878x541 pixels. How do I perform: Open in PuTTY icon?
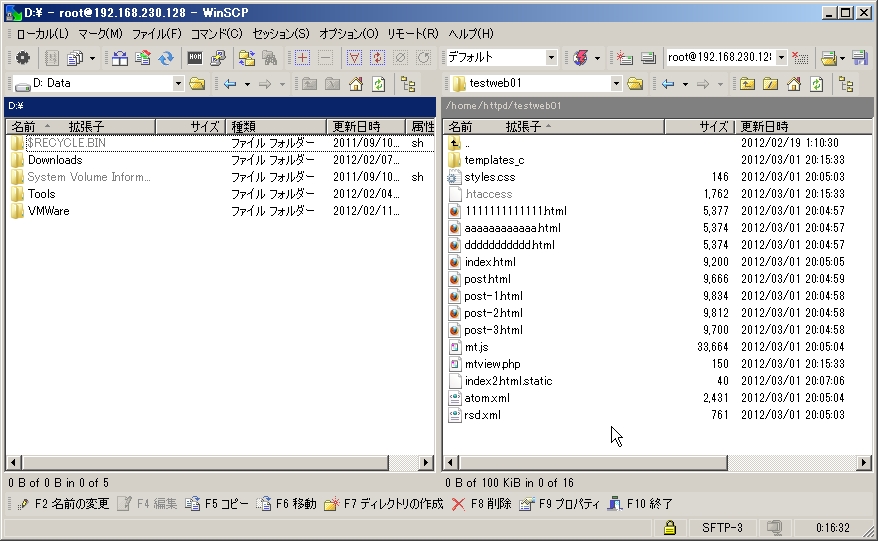(x=218, y=58)
